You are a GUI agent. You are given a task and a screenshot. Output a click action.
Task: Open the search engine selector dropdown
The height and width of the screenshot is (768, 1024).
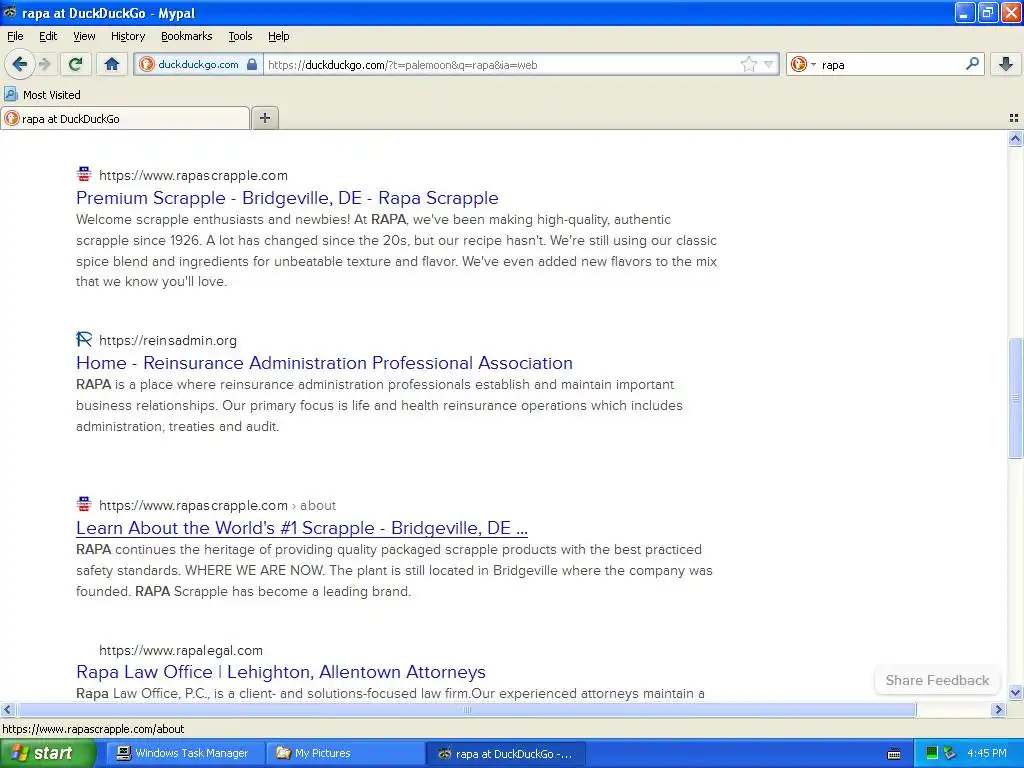point(803,64)
